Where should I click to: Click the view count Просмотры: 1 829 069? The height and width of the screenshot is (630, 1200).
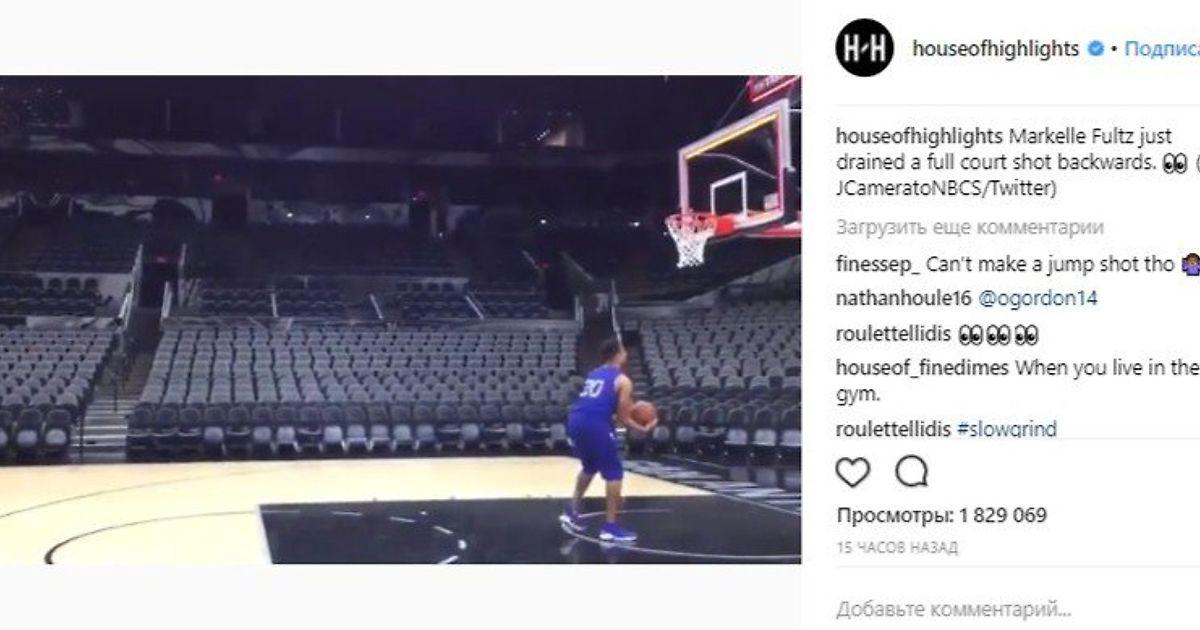tap(941, 516)
